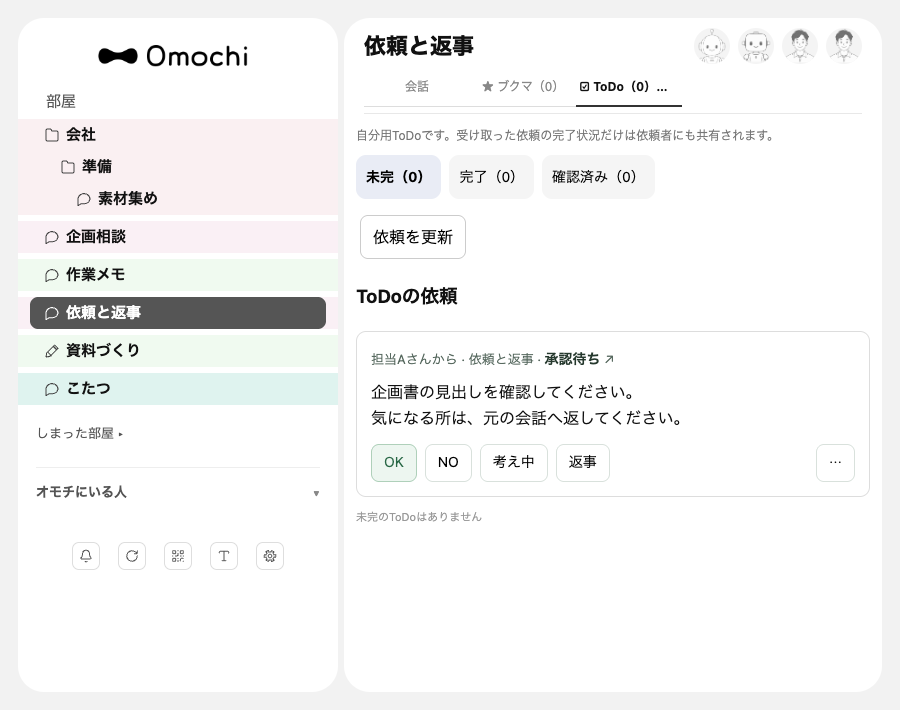Select the ToDo (0) tab
The width and height of the screenshot is (900, 710).
(x=629, y=87)
